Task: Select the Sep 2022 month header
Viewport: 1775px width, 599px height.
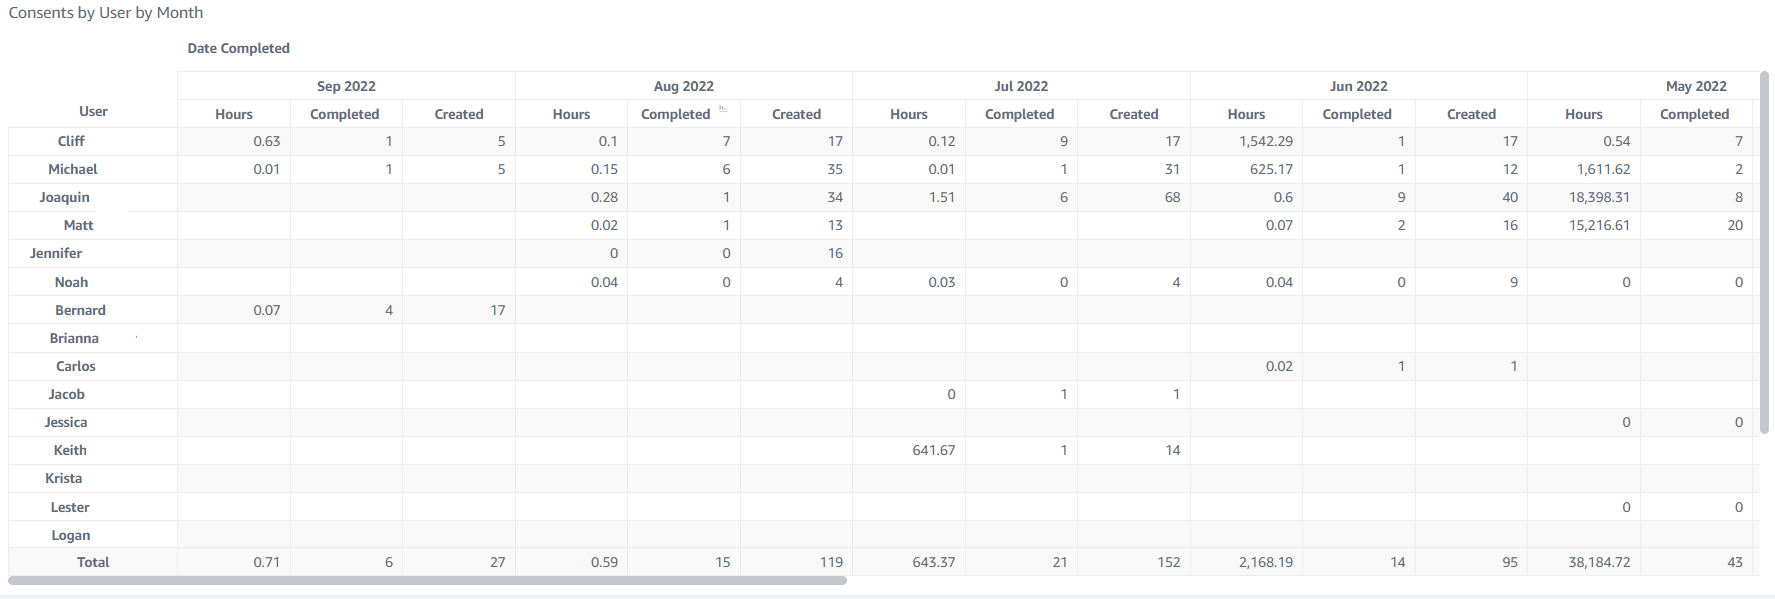Action: pos(346,86)
